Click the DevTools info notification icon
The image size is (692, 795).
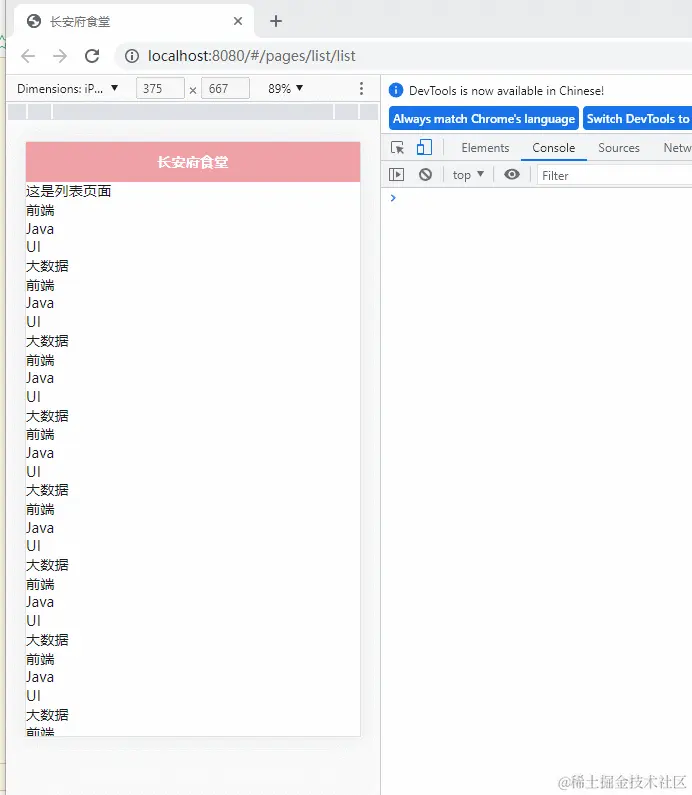(395, 90)
